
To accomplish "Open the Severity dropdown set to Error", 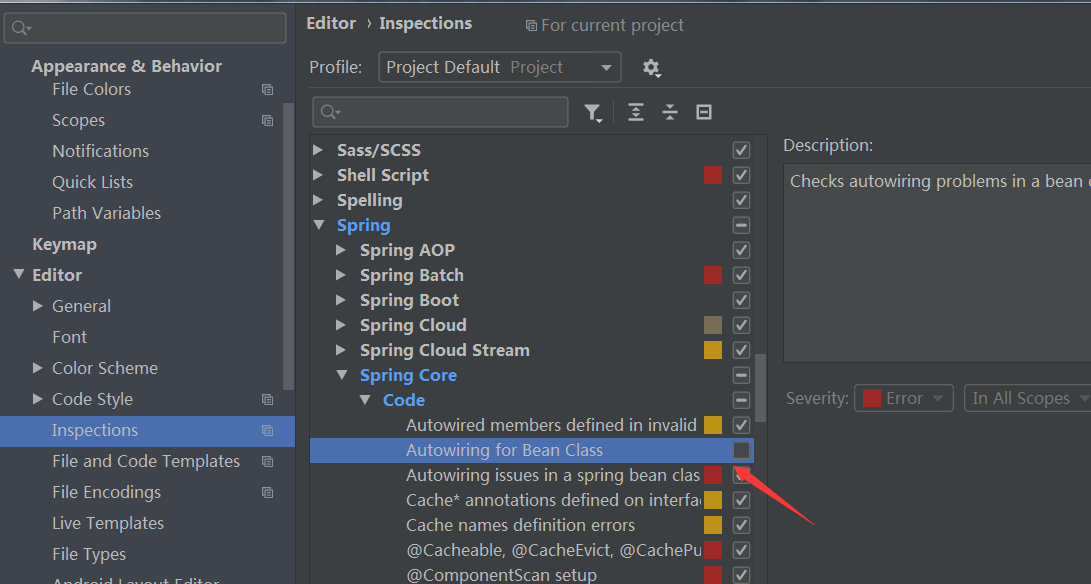I will point(903,398).
